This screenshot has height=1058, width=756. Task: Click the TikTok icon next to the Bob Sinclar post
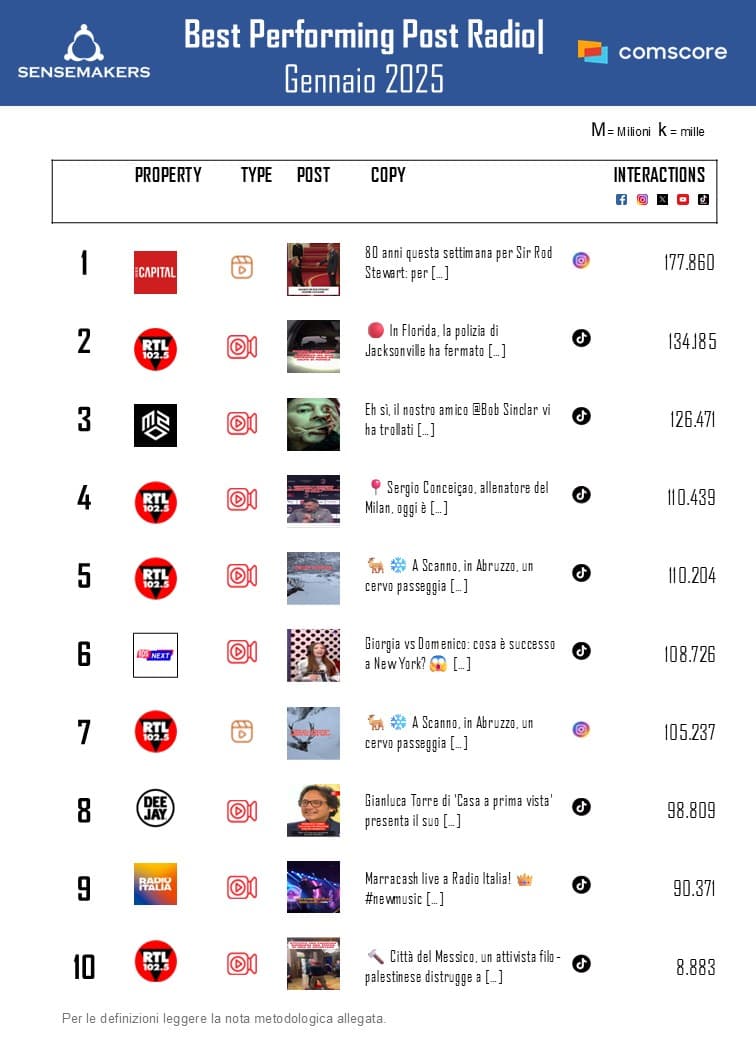click(581, 416)
